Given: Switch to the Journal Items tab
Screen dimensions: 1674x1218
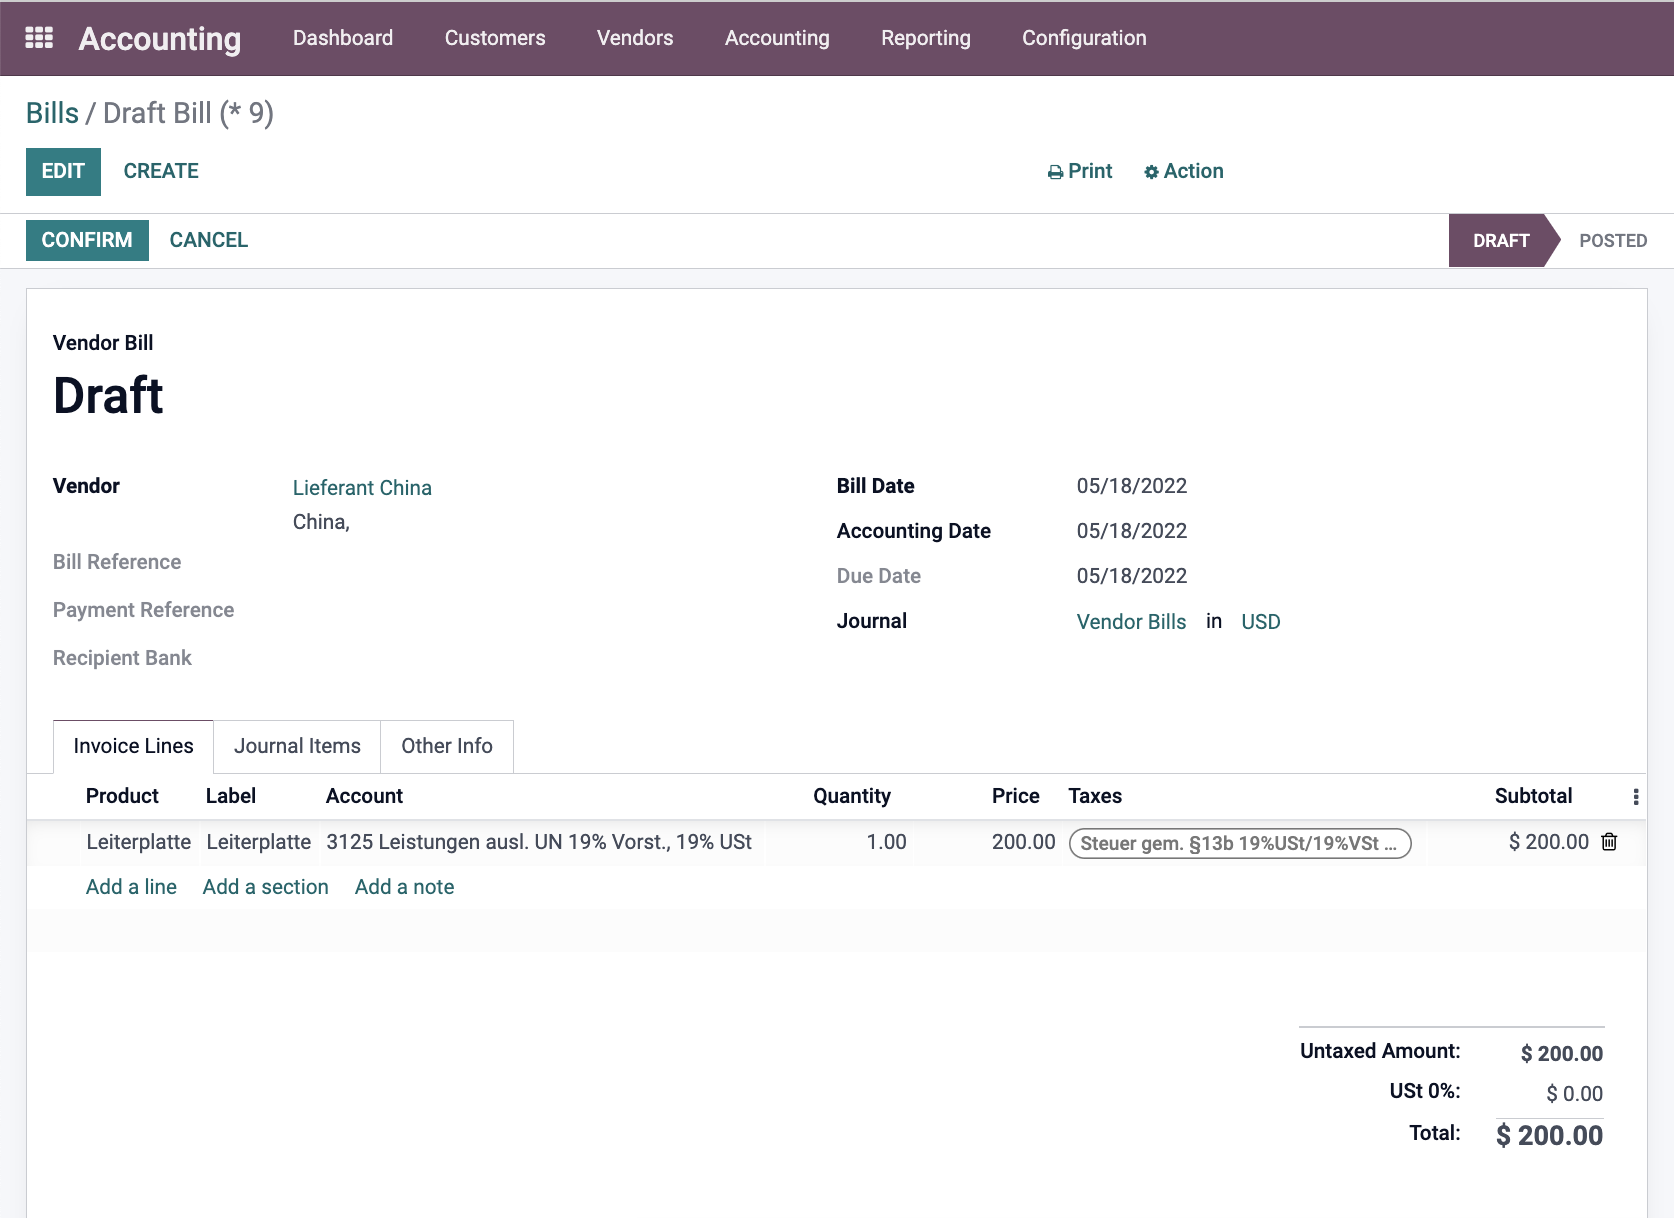Looking at the screenshot, I should click(297, 746).
